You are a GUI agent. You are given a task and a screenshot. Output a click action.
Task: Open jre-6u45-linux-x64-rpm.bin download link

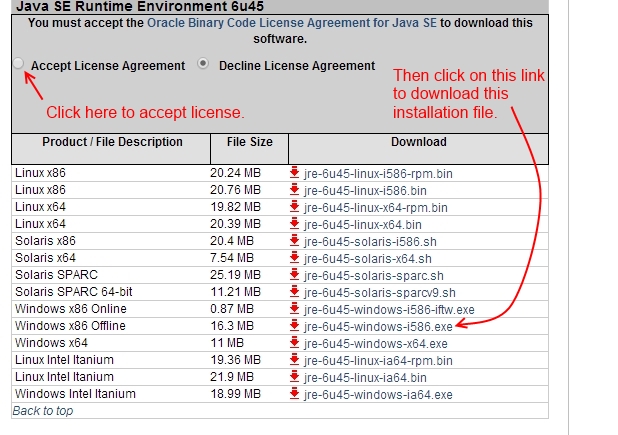(376, 208)
